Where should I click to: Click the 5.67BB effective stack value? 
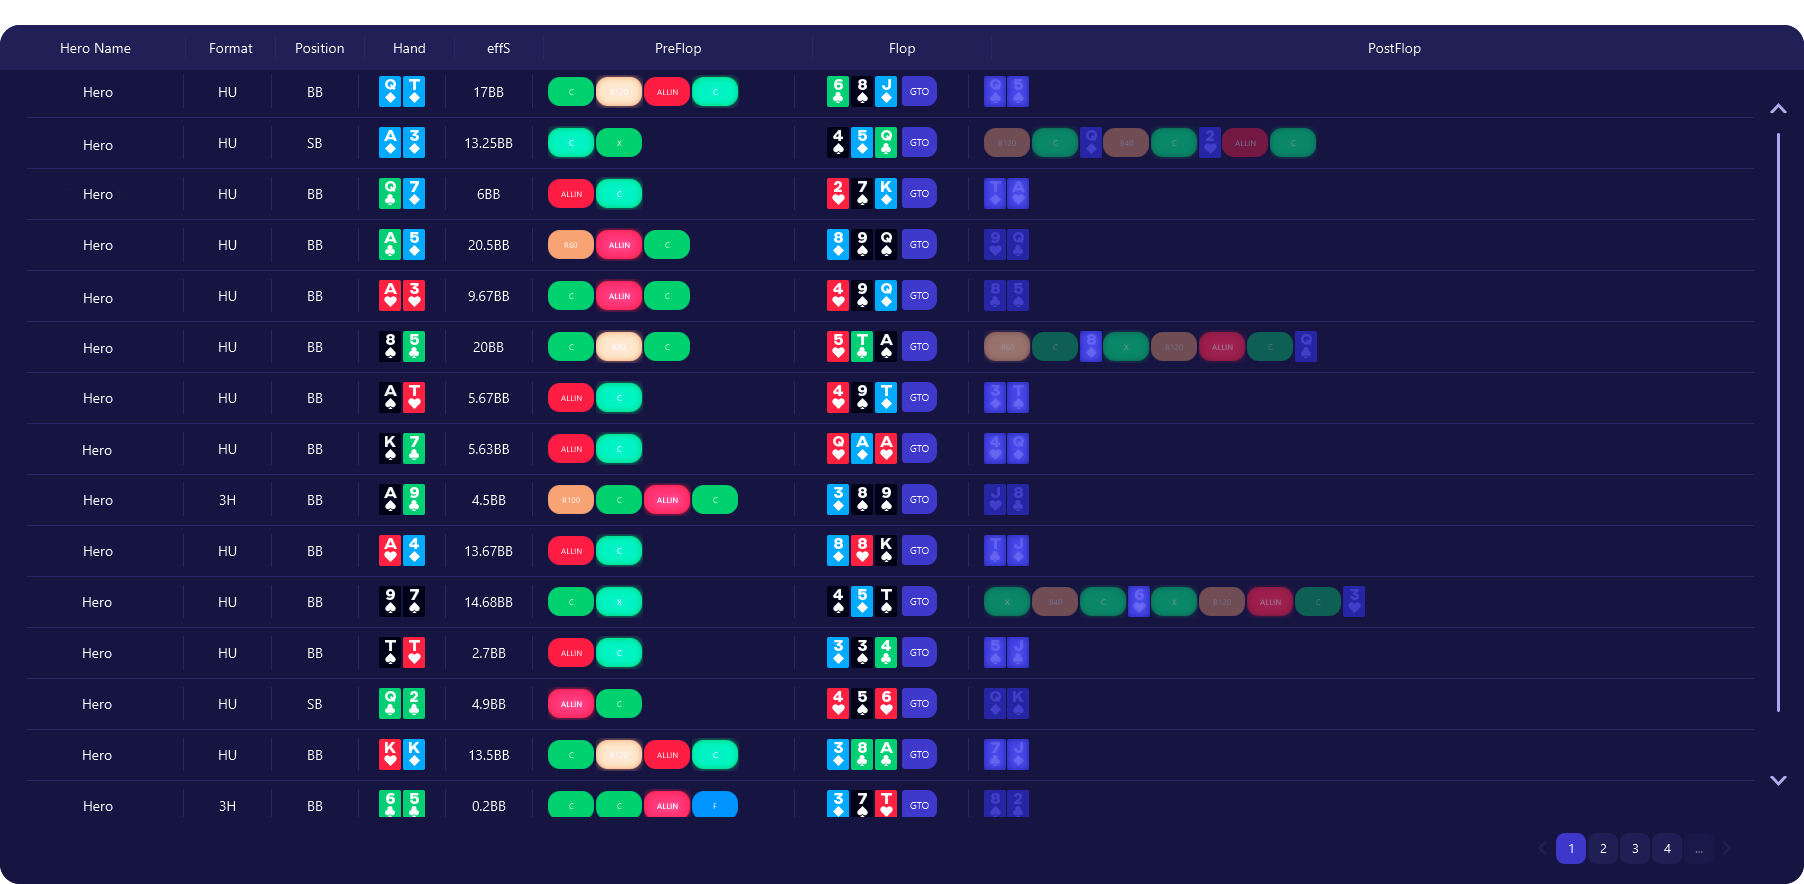point(488,398)
